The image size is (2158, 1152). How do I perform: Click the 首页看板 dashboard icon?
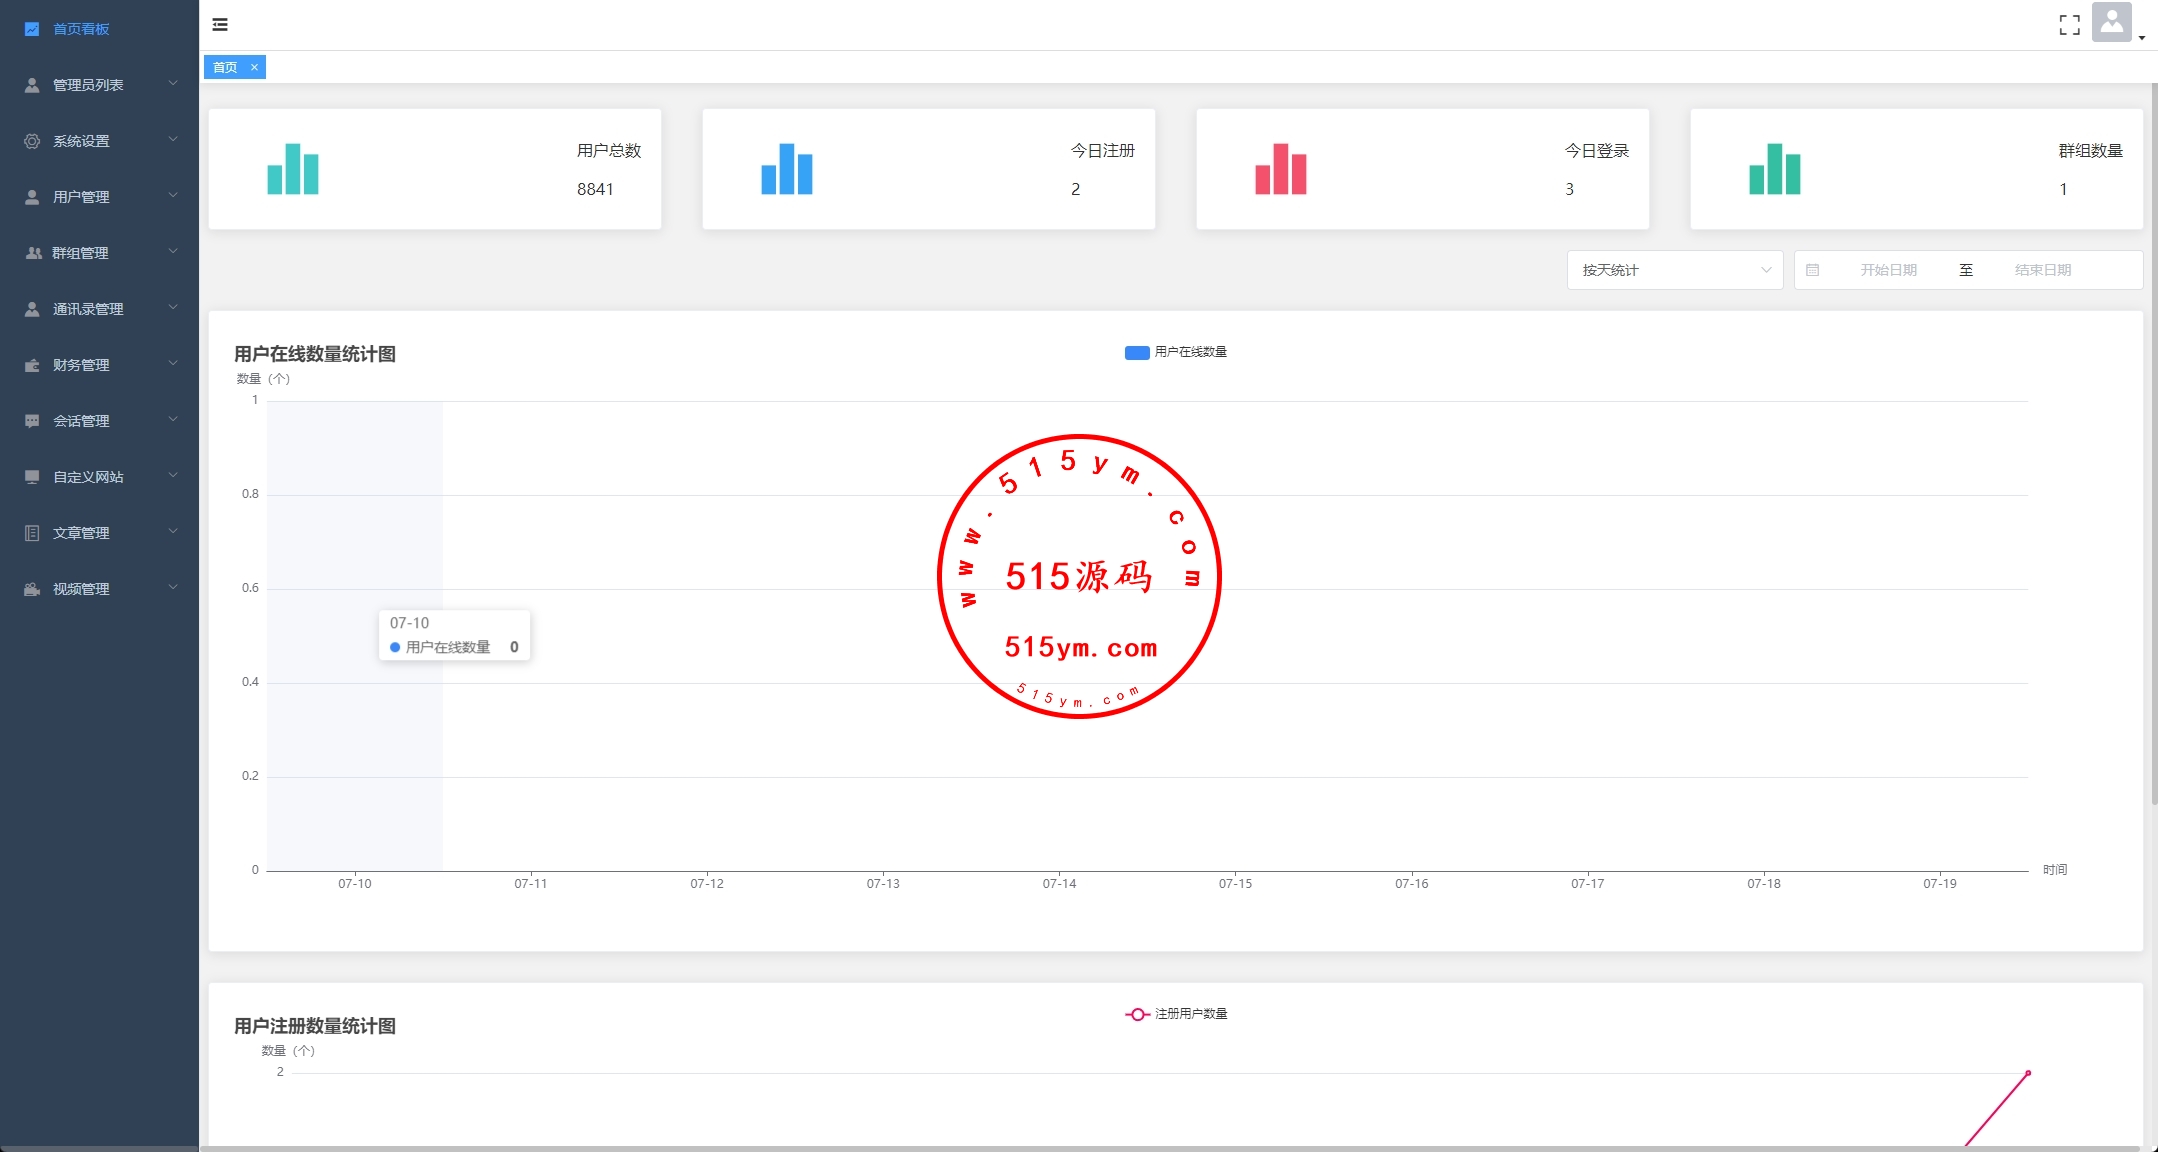[32, 29]
